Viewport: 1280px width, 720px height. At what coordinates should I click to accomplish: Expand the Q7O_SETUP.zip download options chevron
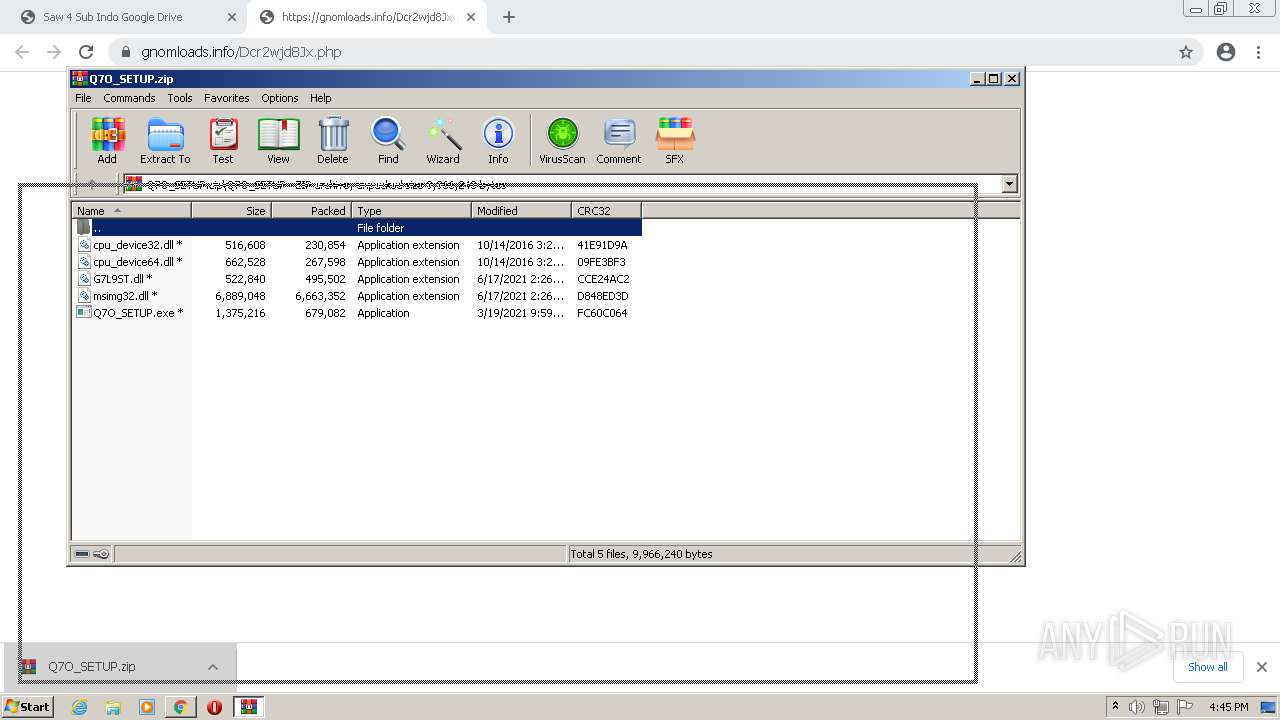click(213, 667)
